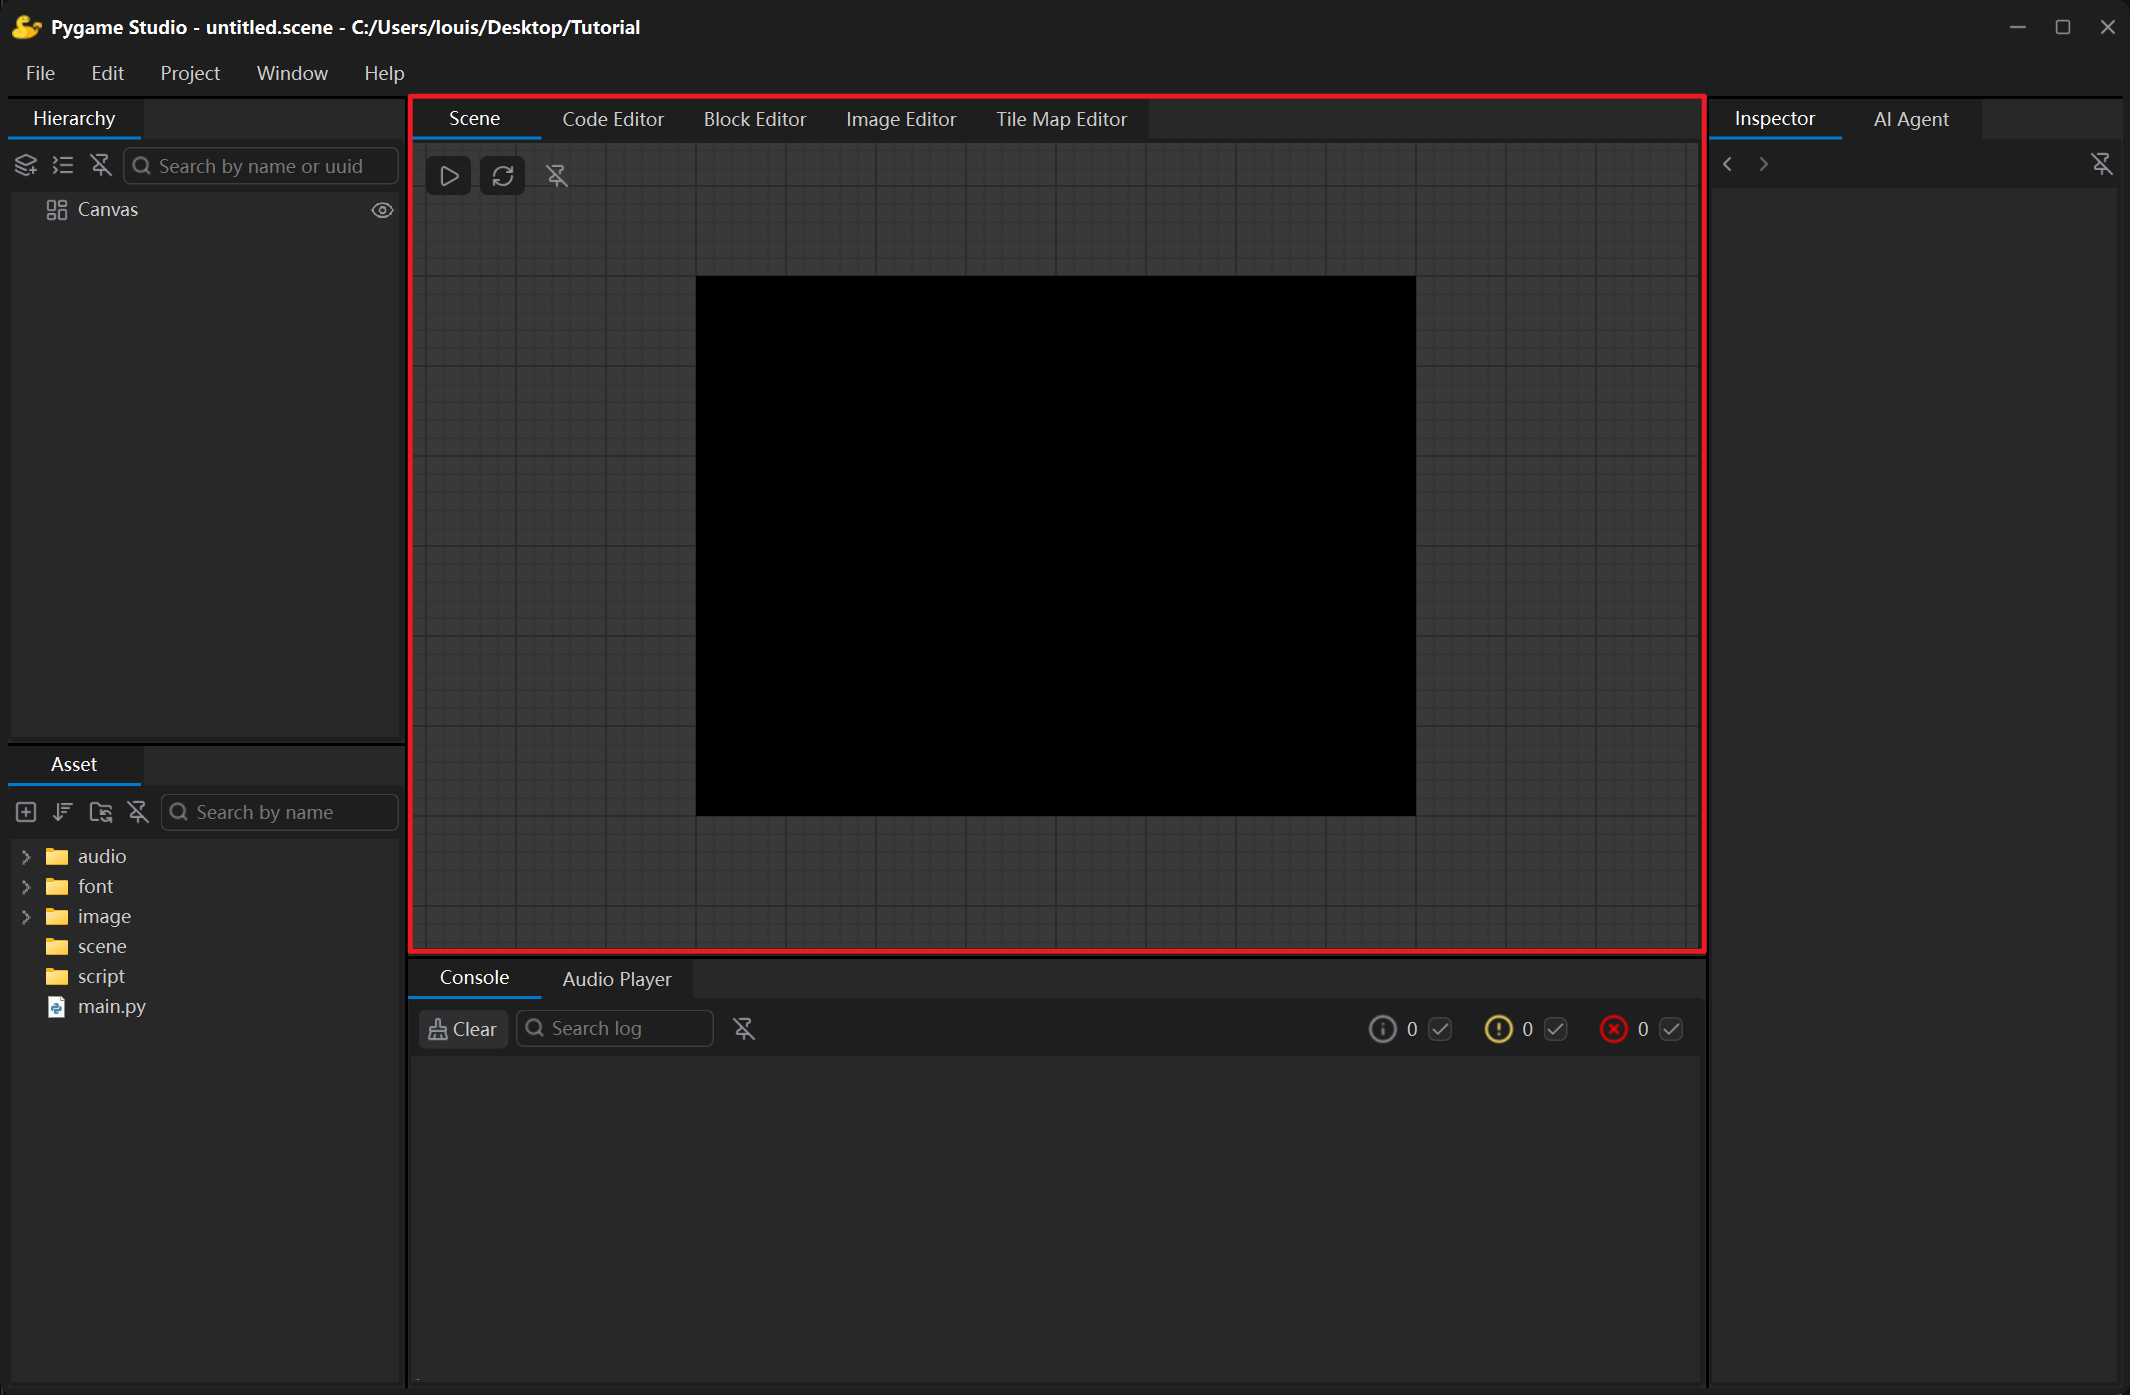Clear the console log
2130x1395 pixels.
point(463,1029)
